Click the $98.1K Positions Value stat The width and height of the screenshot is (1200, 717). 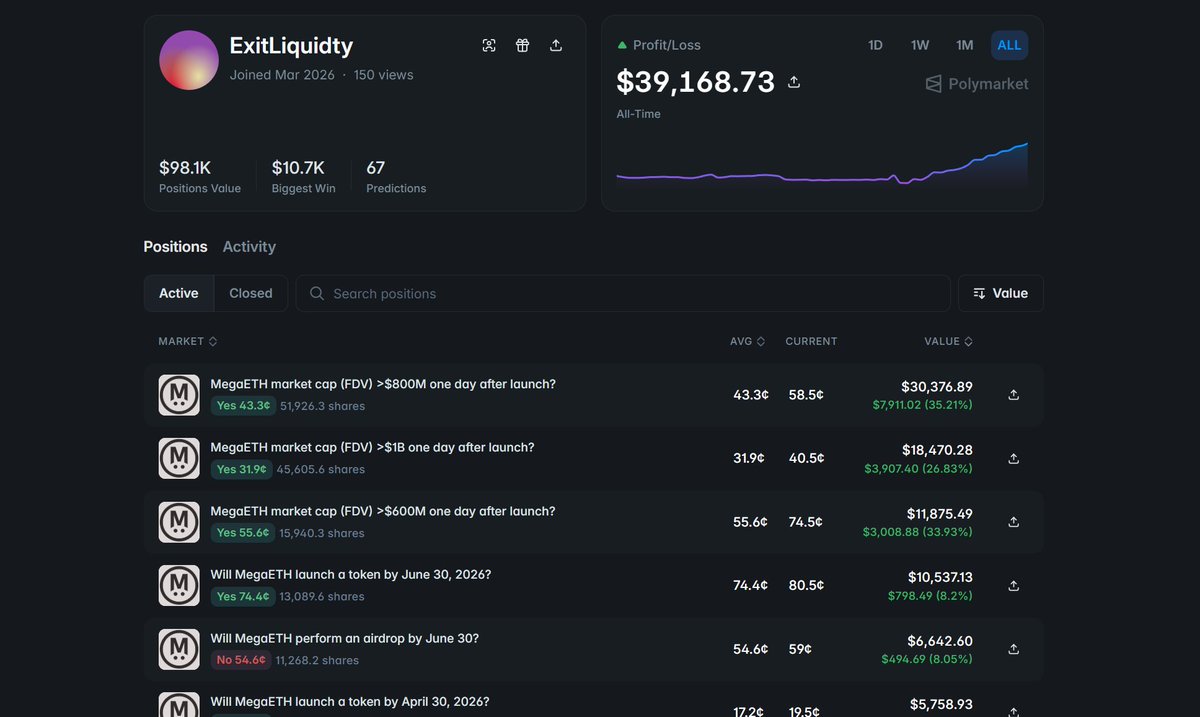200,176
